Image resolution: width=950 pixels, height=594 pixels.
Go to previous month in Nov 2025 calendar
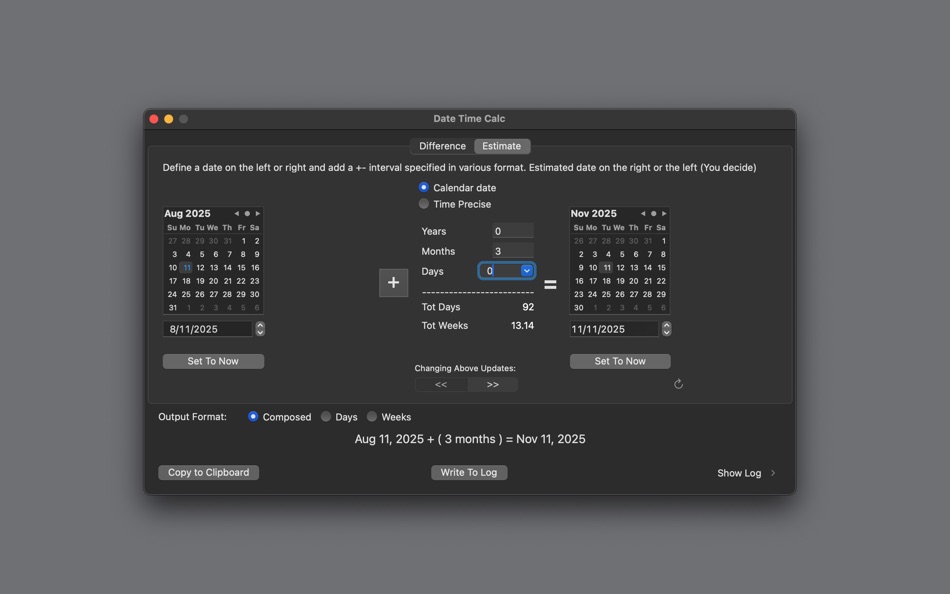643,213
